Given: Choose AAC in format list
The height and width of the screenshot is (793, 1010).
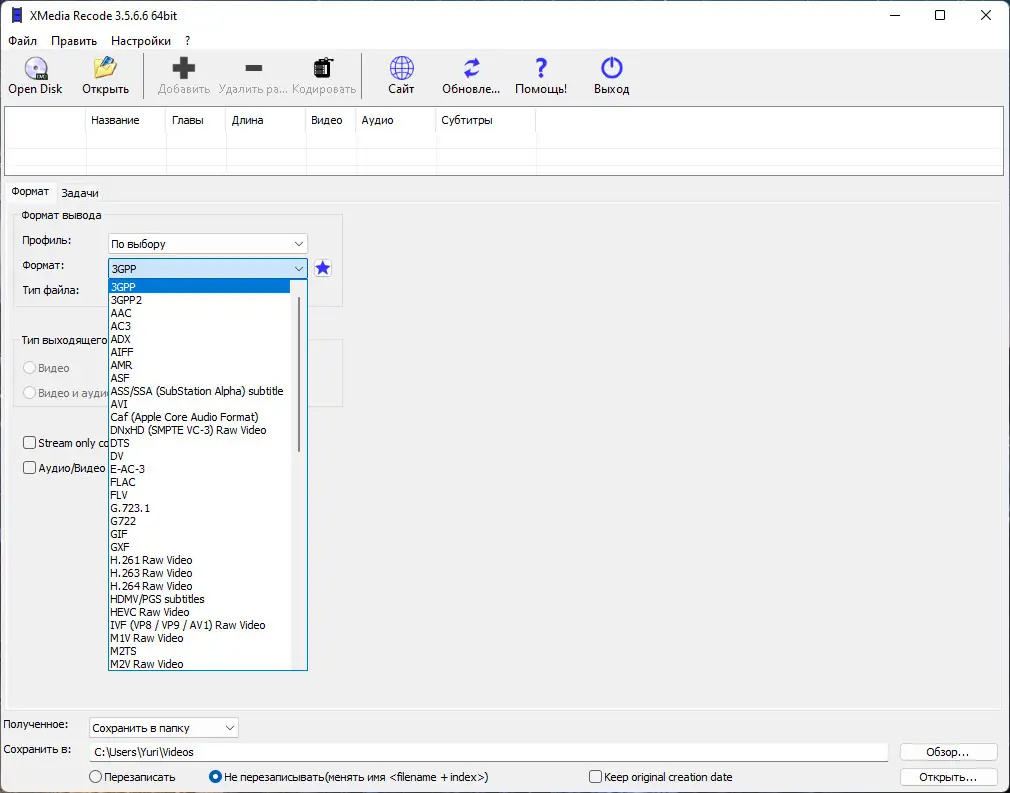Looking at the screenshot, I should pyautogui.click(x=200, y=313).
